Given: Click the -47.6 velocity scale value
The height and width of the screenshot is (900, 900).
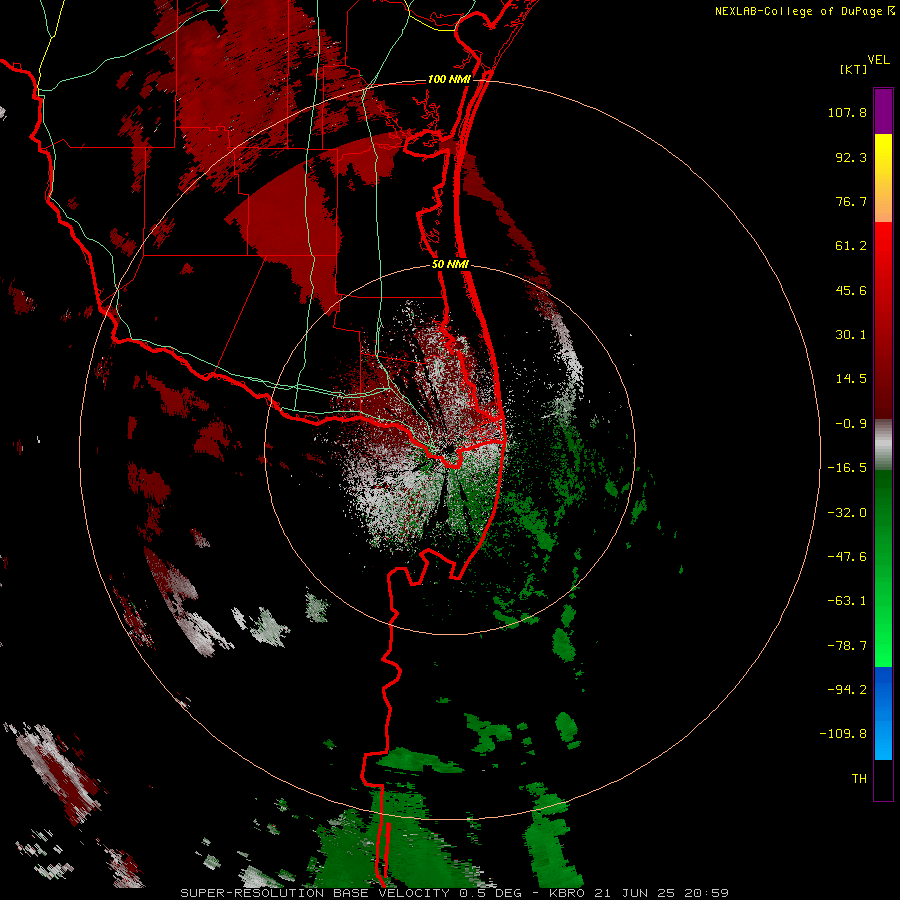Looking at the screenshot, I should click(847, 557).
